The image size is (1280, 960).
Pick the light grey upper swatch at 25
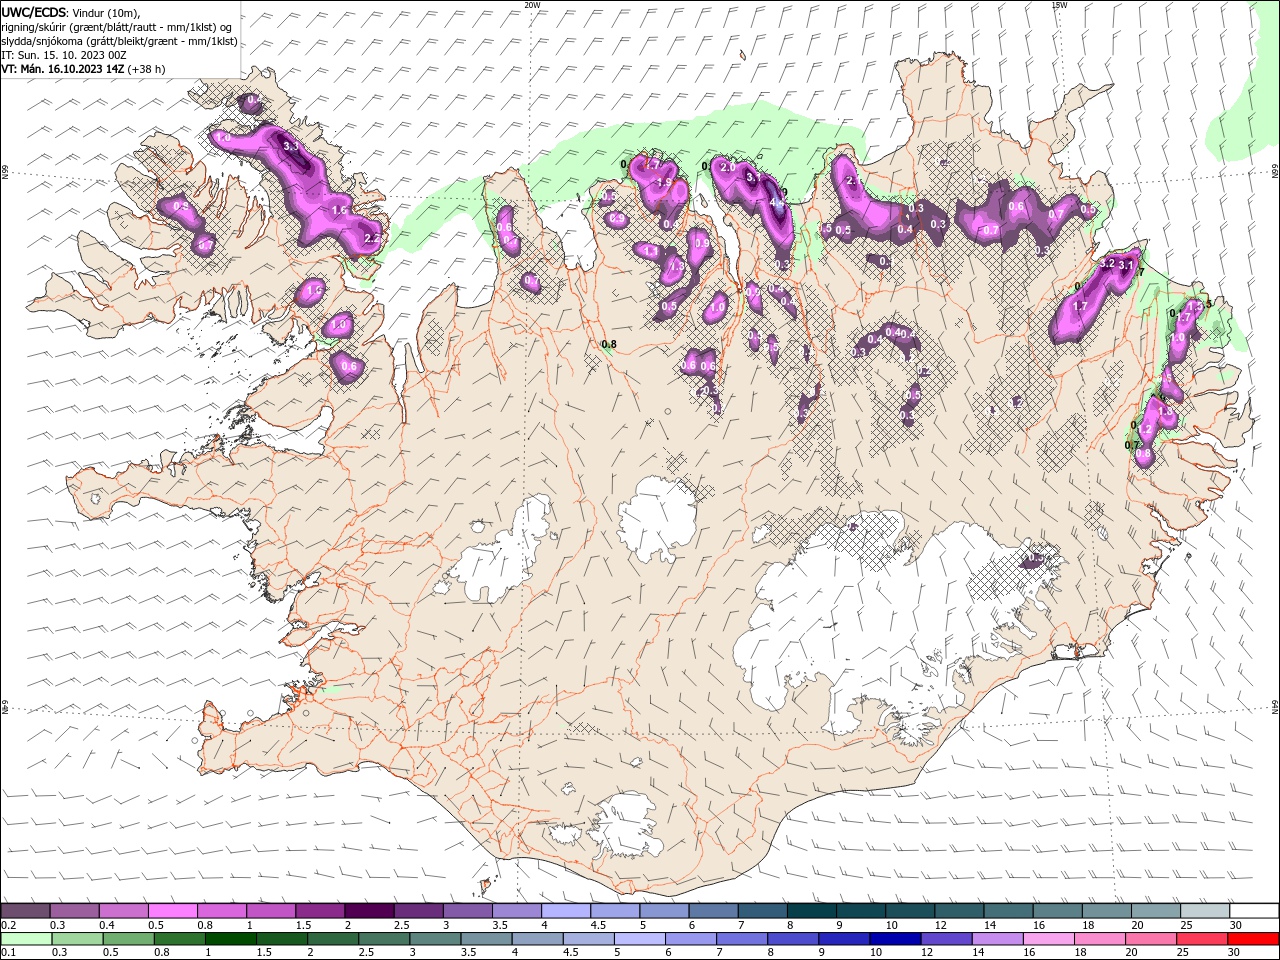coord(1205,911)
